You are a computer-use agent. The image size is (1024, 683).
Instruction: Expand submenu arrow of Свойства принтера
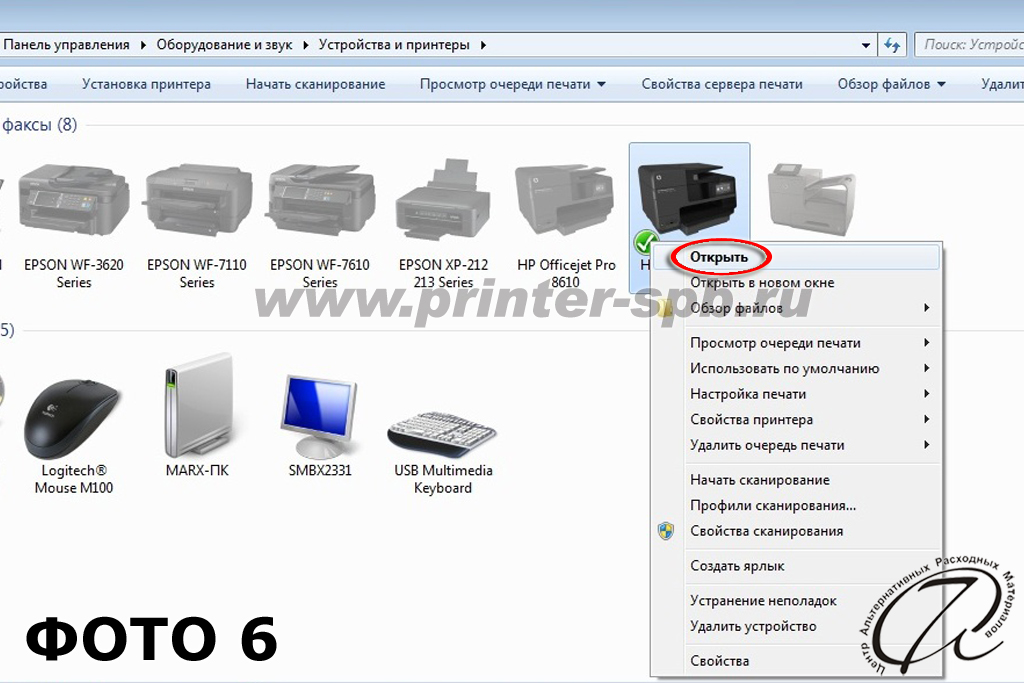click(x=927, y=419)
